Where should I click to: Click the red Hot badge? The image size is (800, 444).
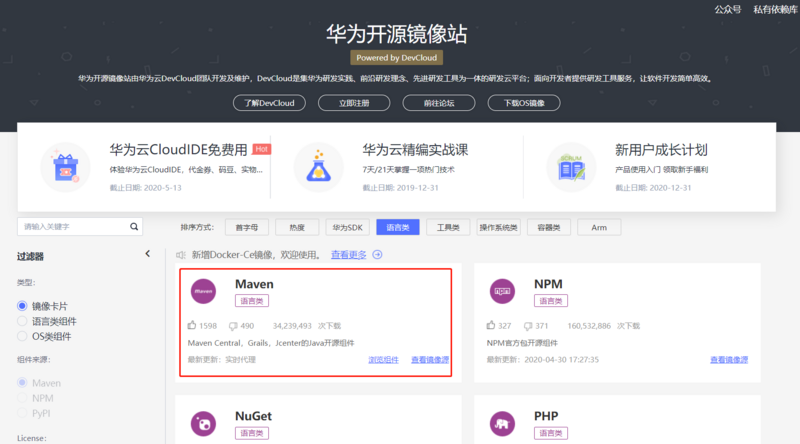tap(261, 149)
